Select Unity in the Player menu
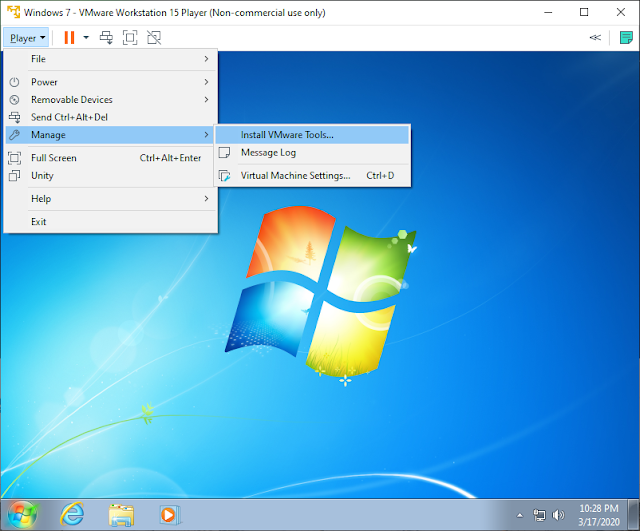The image size is (640, 531). [110, 176]
